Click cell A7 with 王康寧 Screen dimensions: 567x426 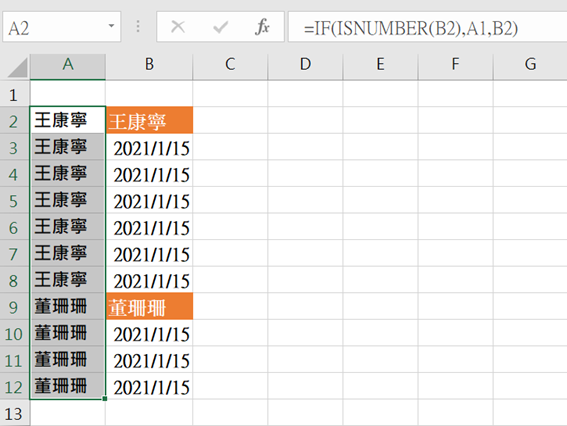tap(68, 253)
